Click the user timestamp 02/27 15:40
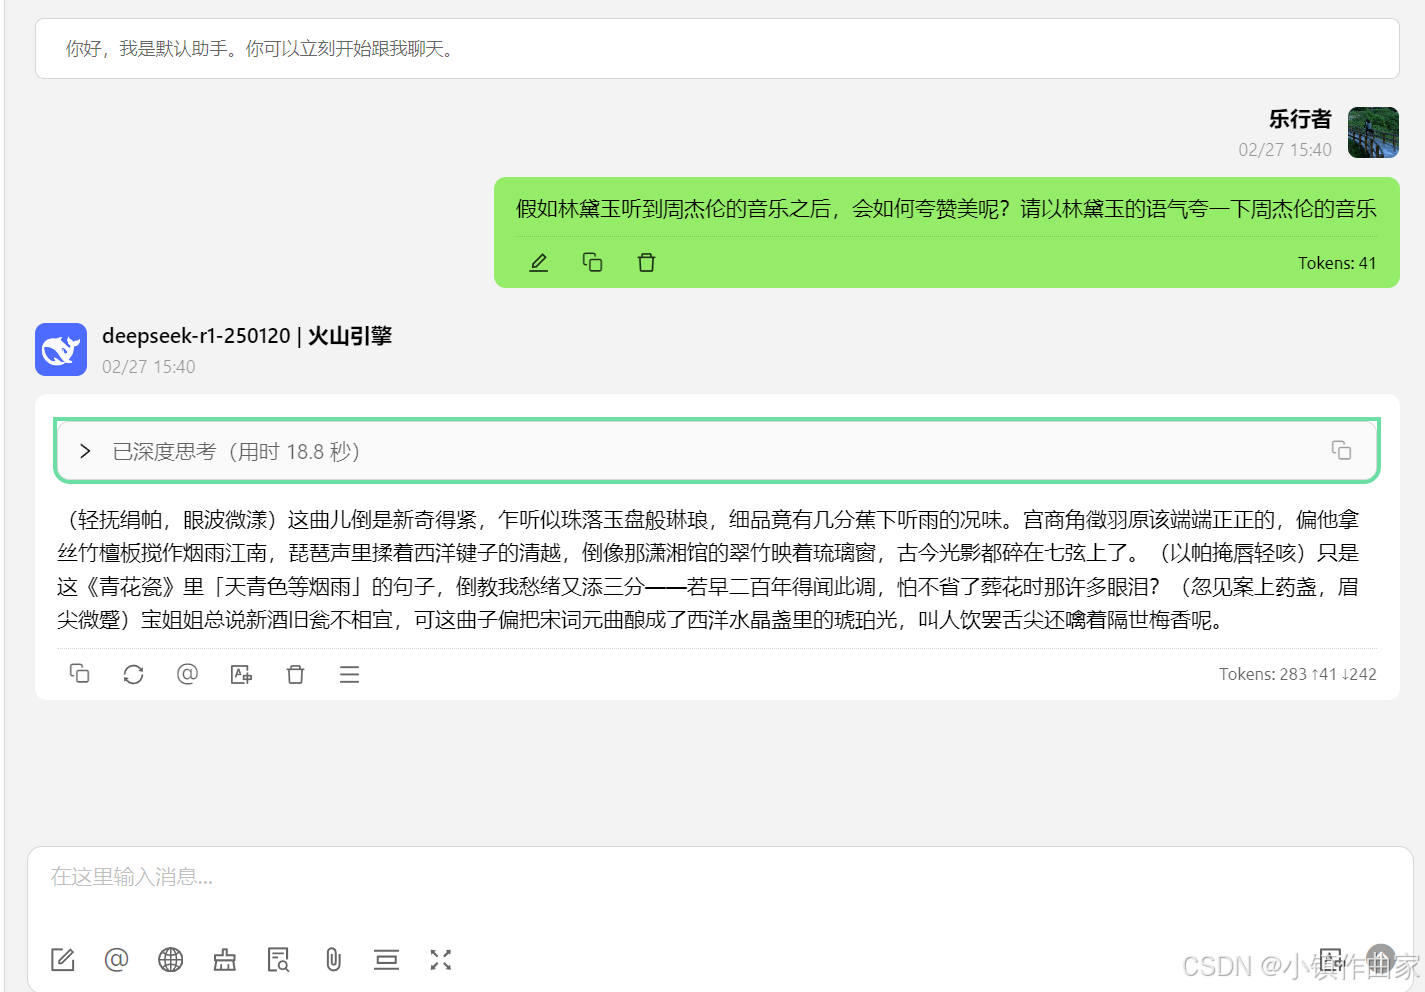Image resolution: width=1425 pixels, height=992 pixels. pos(1285,150)
